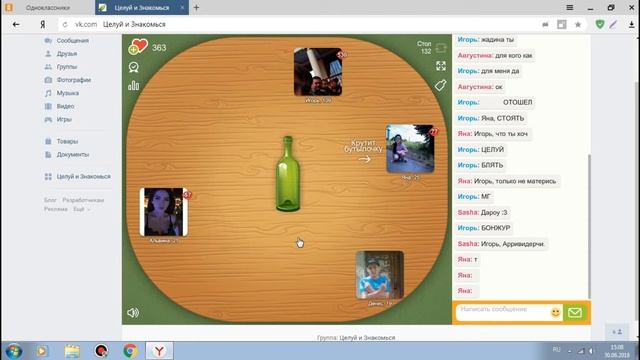Click the tray volume icon

591,351
